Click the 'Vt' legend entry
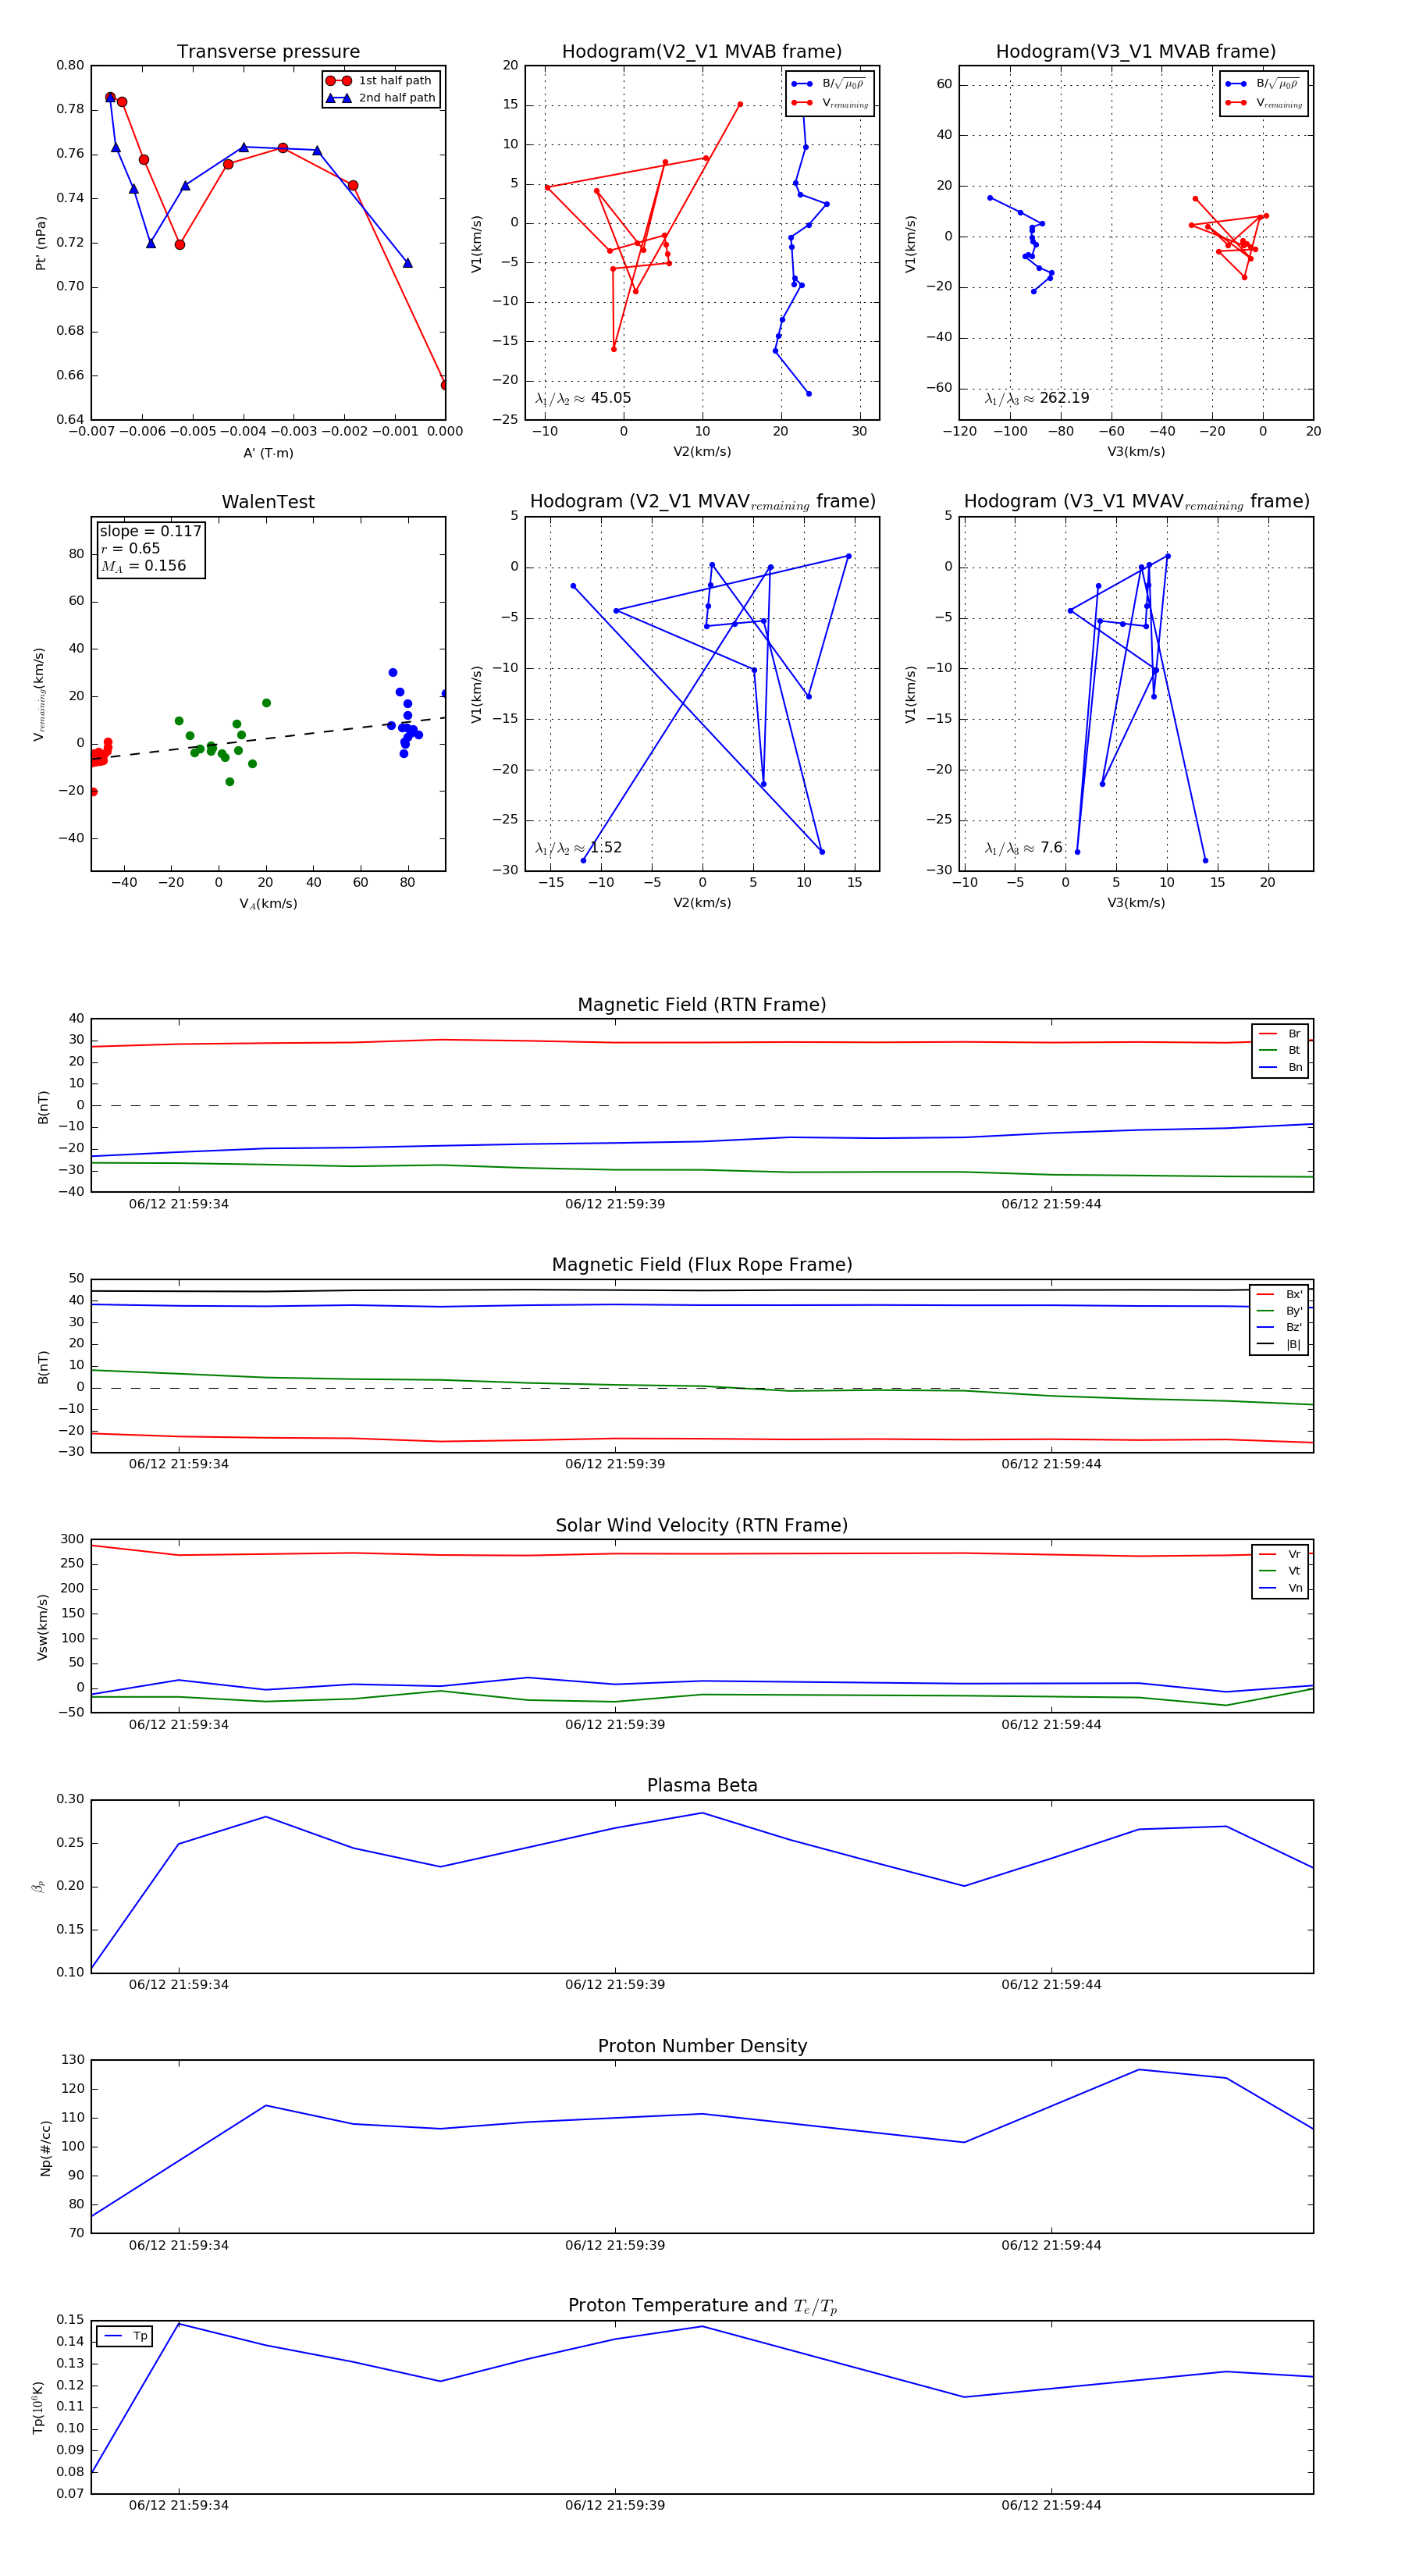 coord(1281,1571)
